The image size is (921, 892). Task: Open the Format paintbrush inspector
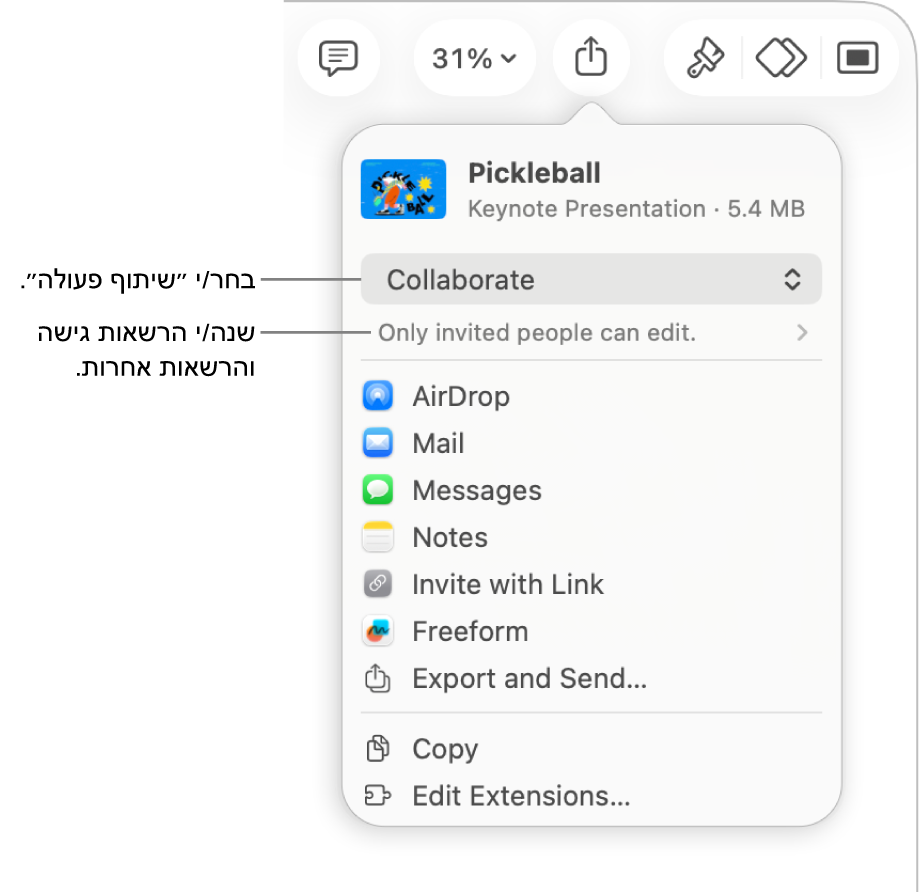click(x=705, y=58)
